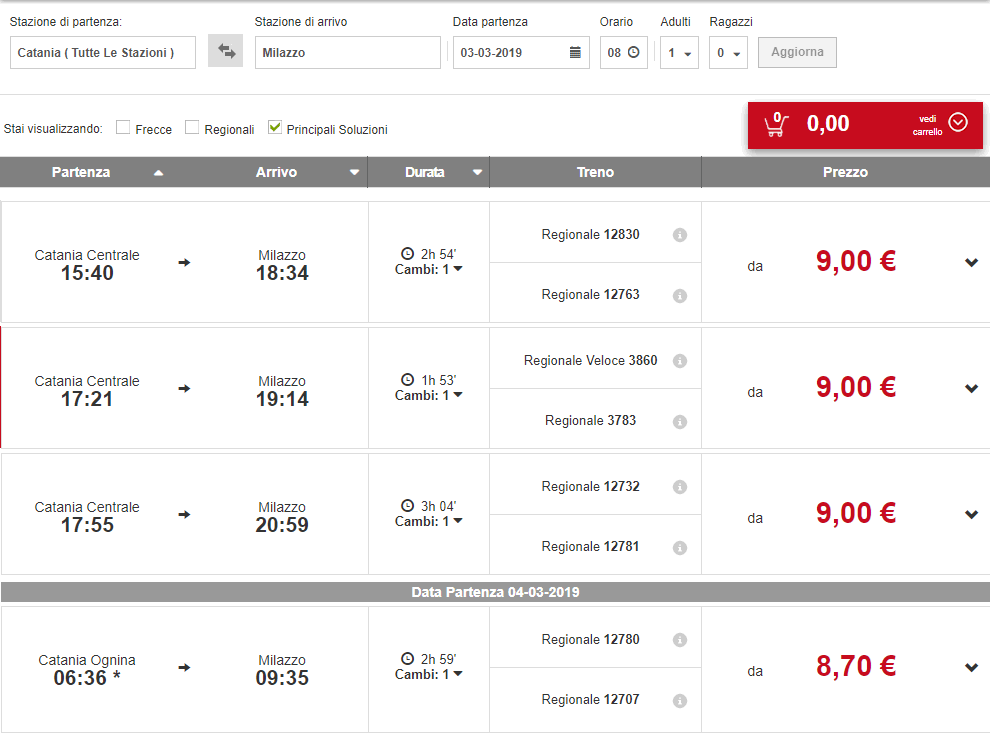The image size is (990, 735).
Task: Click the Prezzo column header
Action: 845,172
